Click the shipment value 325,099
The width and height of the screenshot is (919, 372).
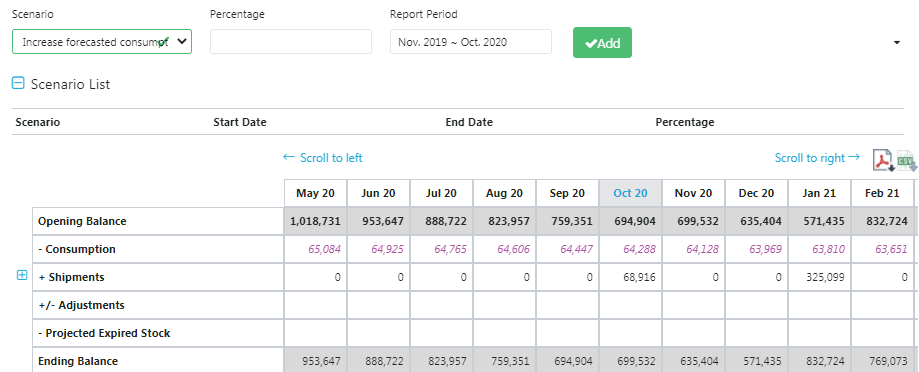tap(826, 277)
